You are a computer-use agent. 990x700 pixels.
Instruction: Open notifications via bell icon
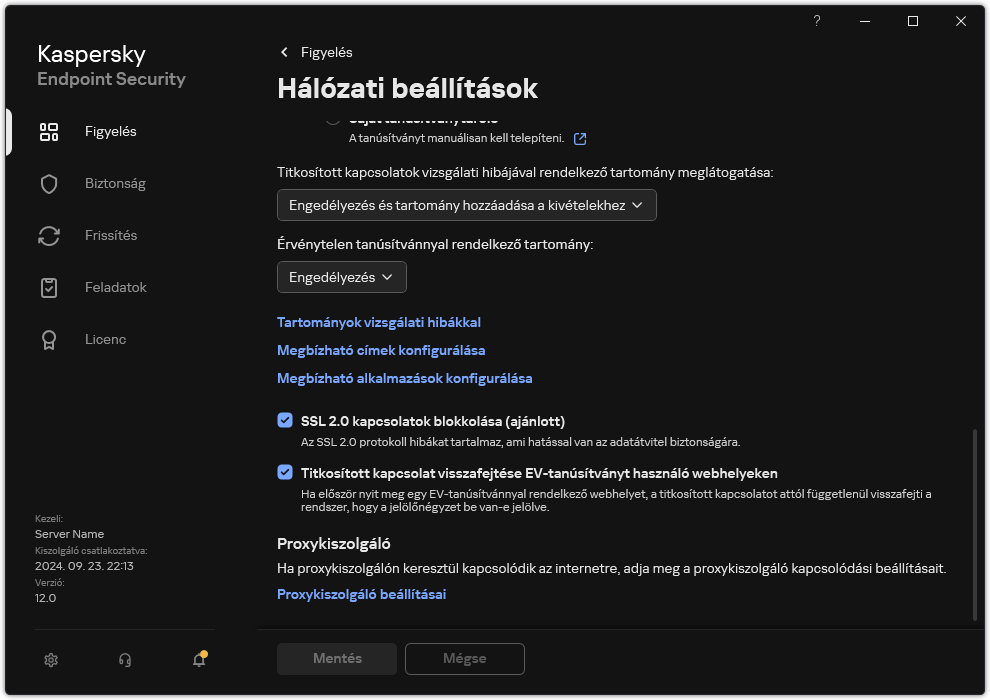pos(198,660)
